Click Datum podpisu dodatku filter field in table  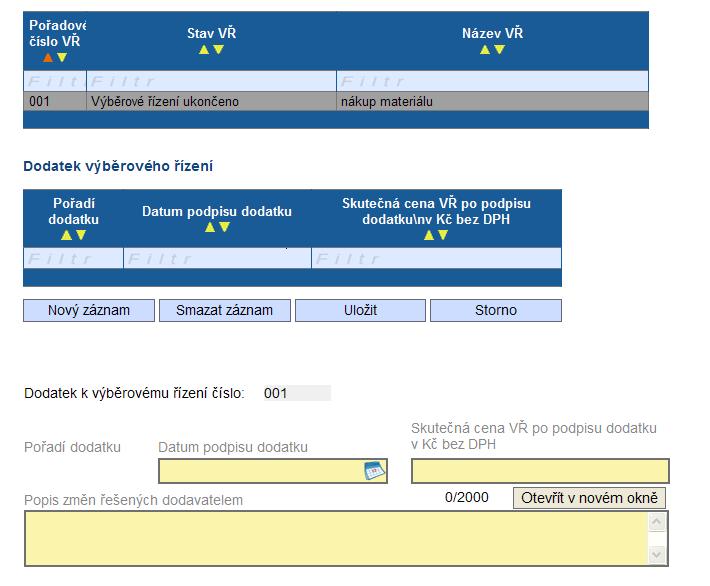(217, 258)
